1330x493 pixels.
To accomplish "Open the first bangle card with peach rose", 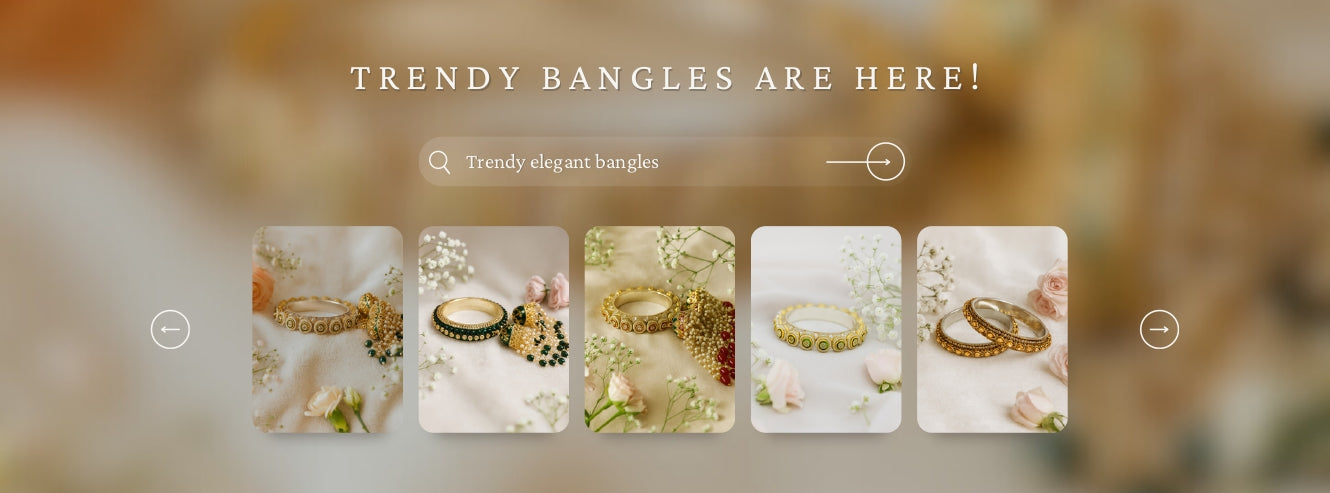I will 327,329.
